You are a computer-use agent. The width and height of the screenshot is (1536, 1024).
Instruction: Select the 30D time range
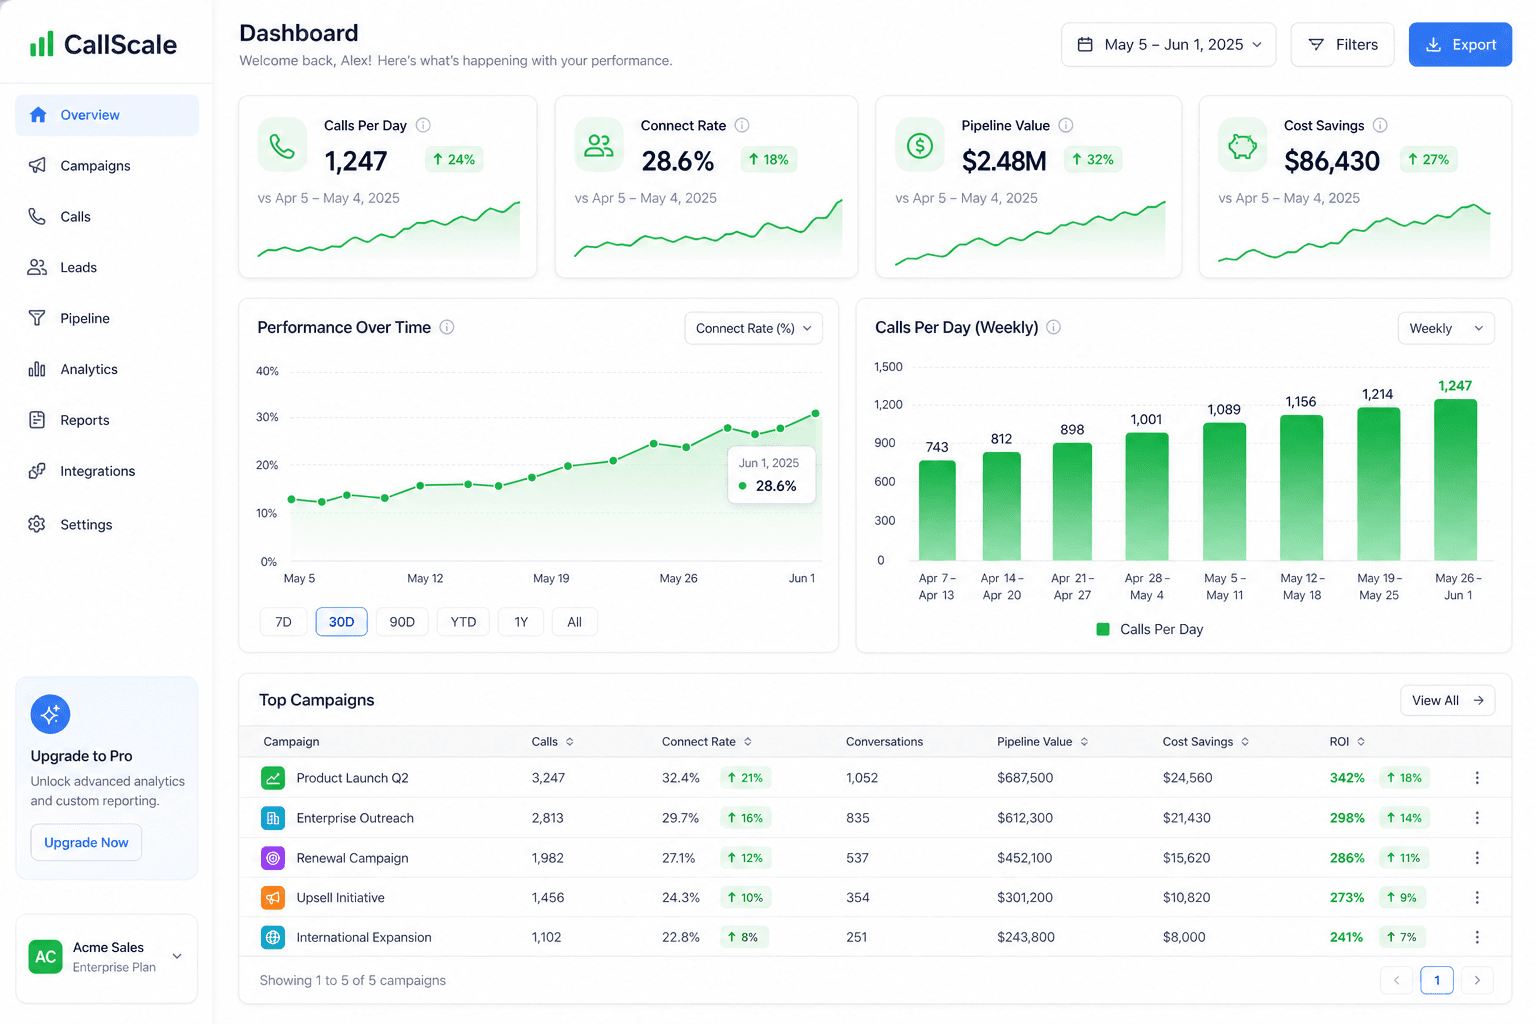click(x=342, y=622)
